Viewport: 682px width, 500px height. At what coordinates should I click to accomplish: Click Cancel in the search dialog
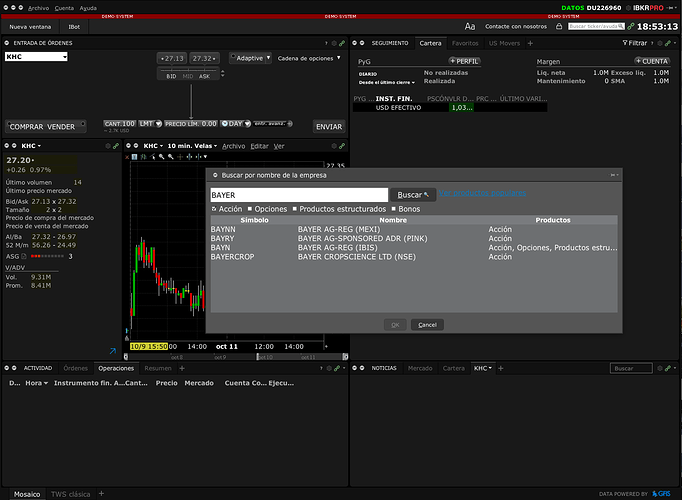tap(427, 325)
